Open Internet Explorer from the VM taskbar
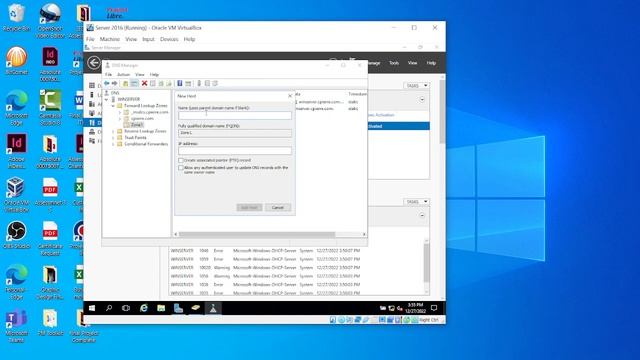This screenshot has width=640, height=360. (x=144, y=308)
